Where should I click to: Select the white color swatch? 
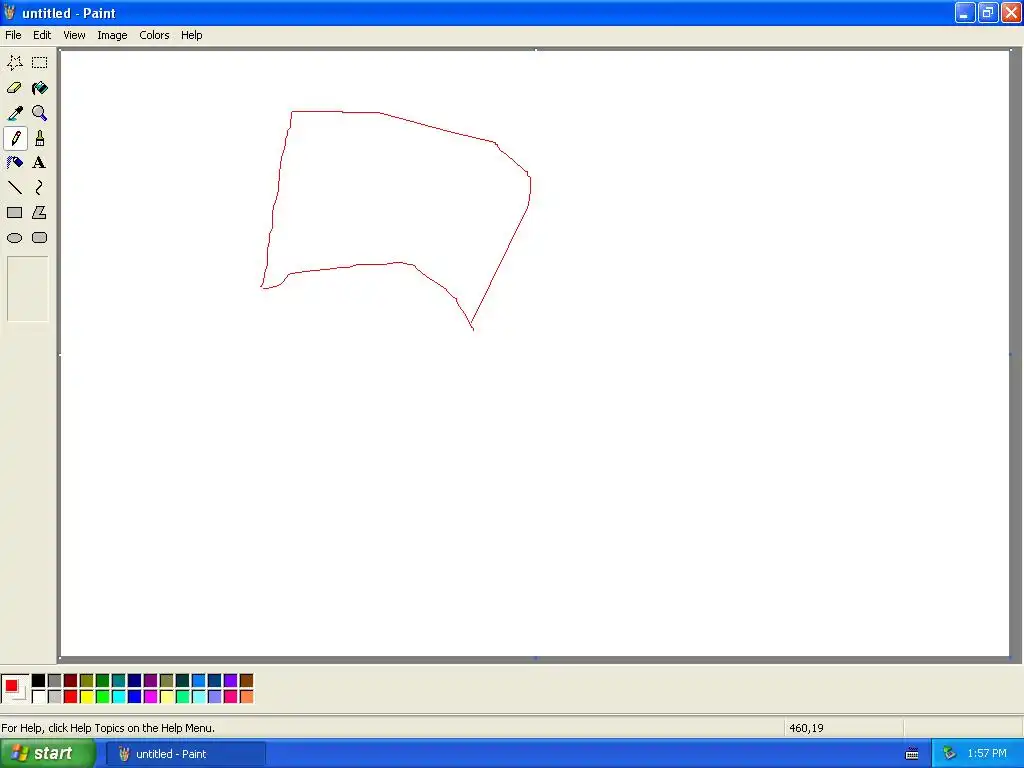click(x=39, y=697)
